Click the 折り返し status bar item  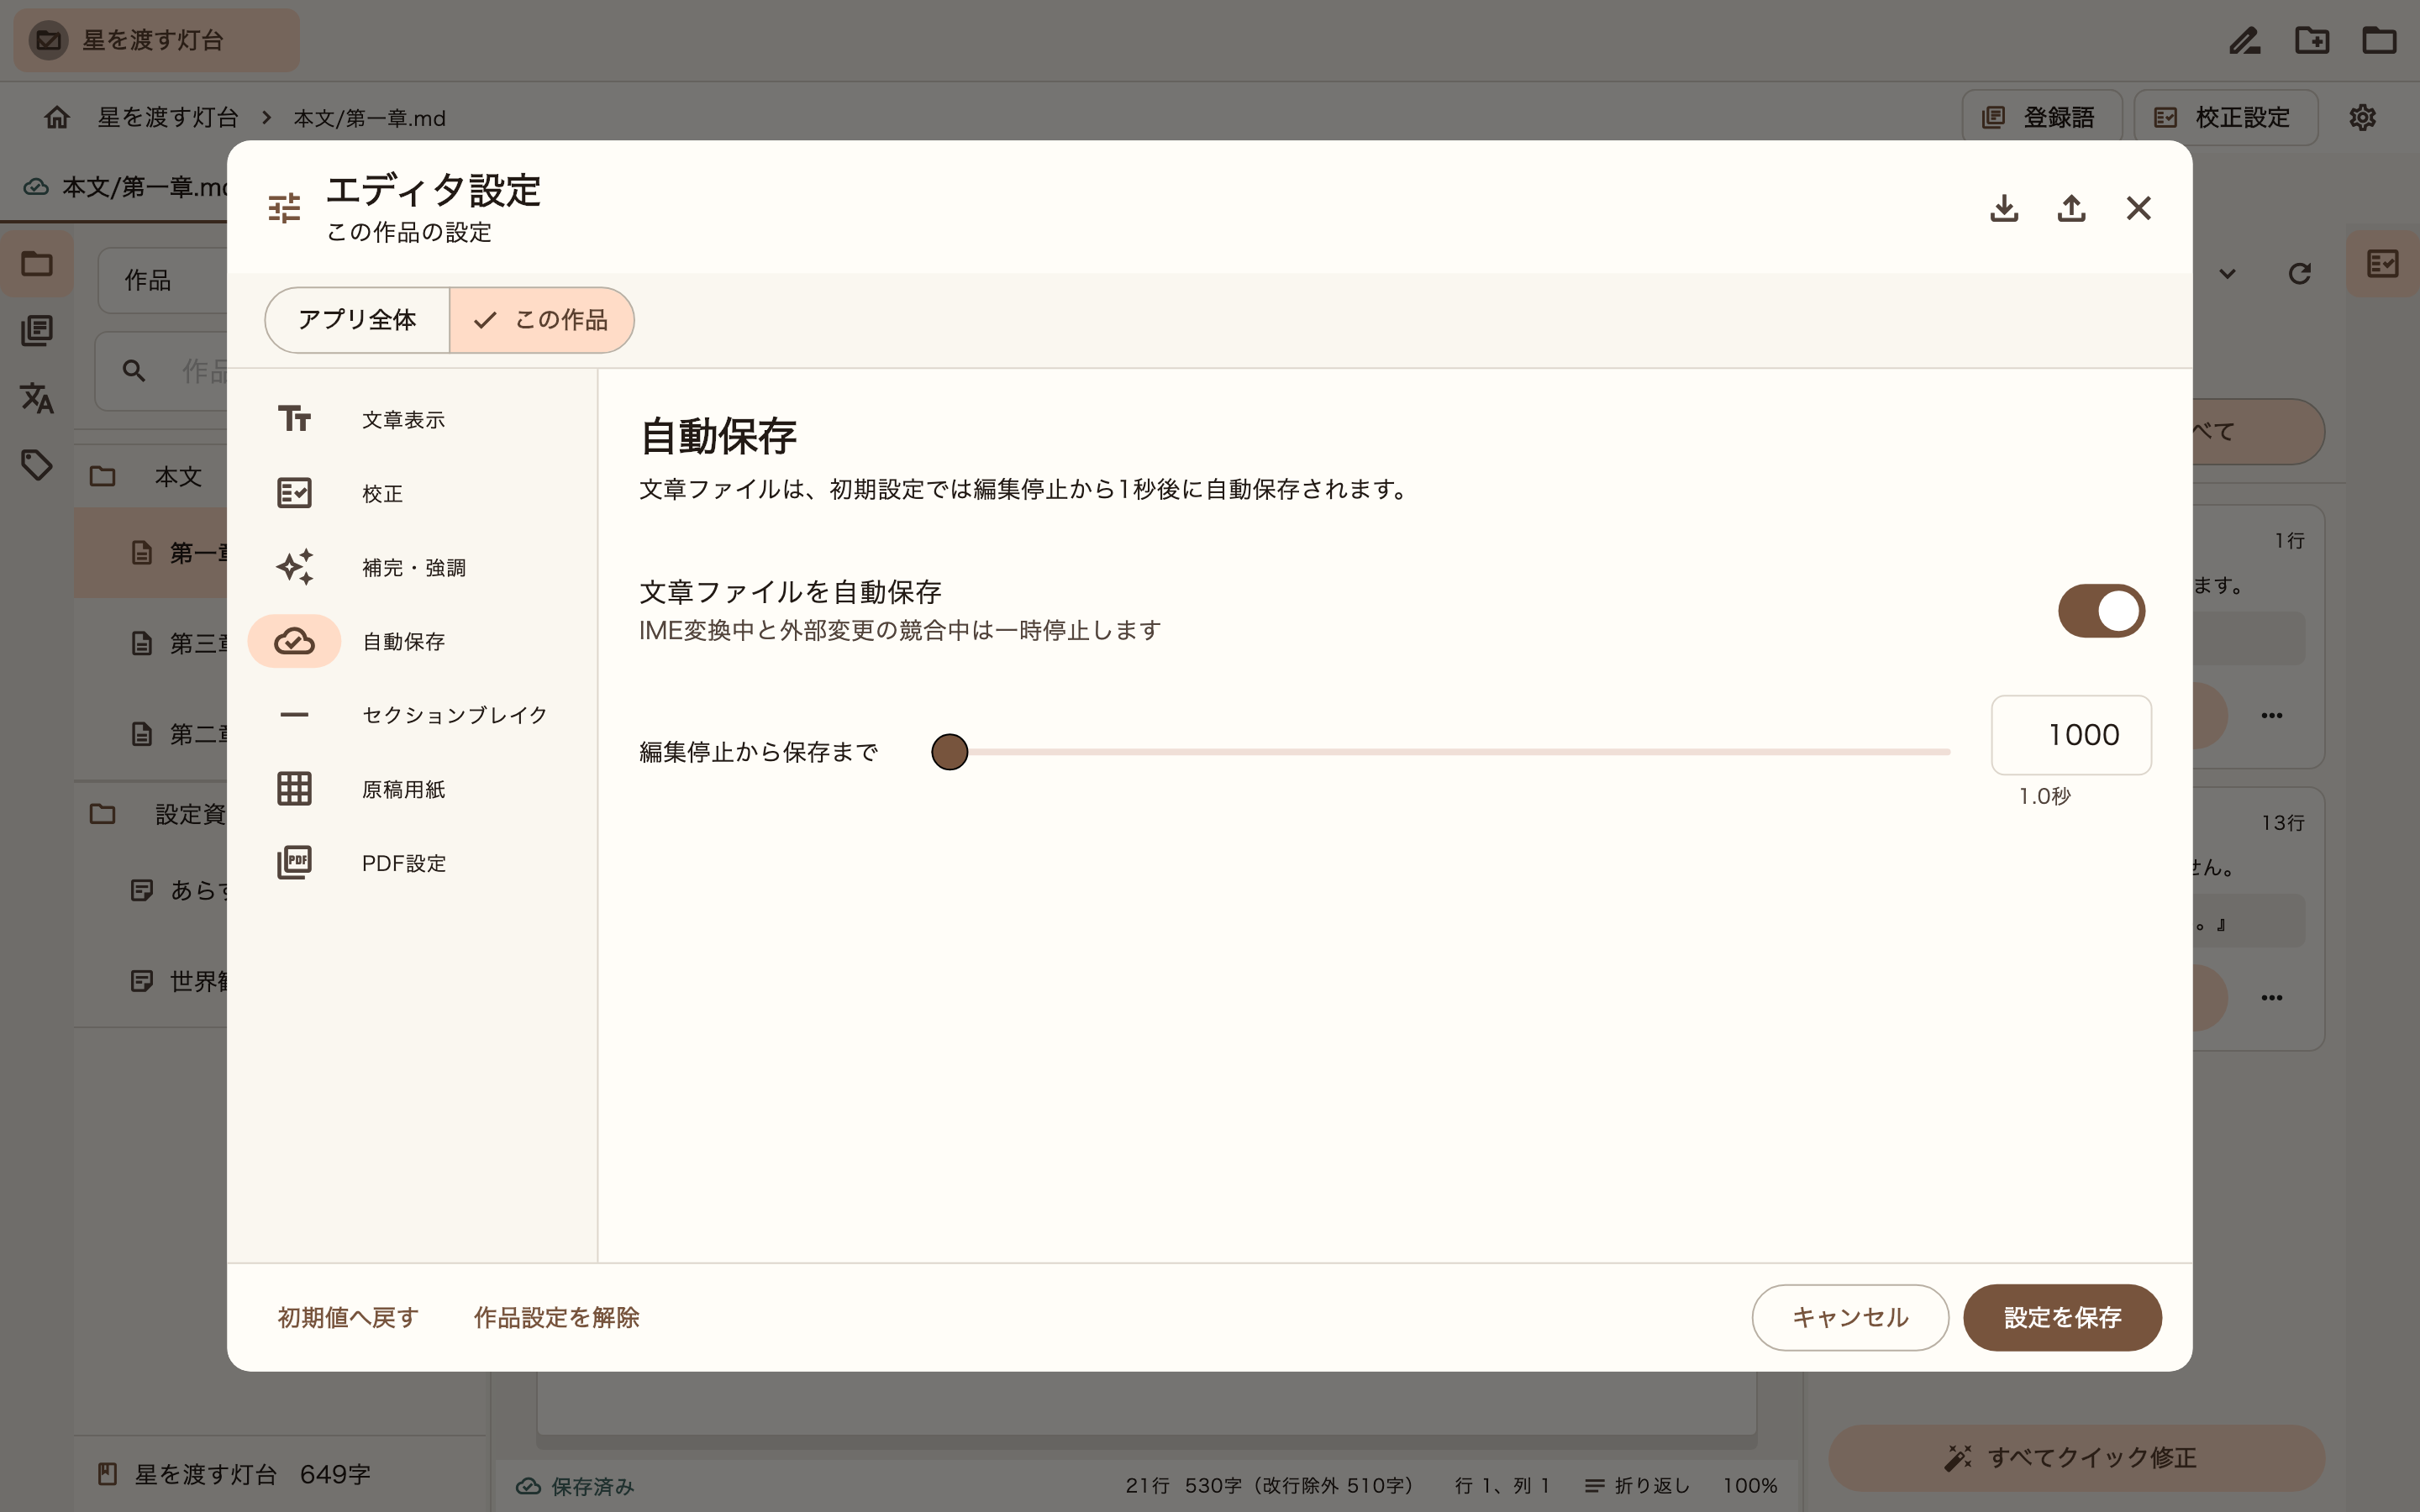tap(1637, 1485)
